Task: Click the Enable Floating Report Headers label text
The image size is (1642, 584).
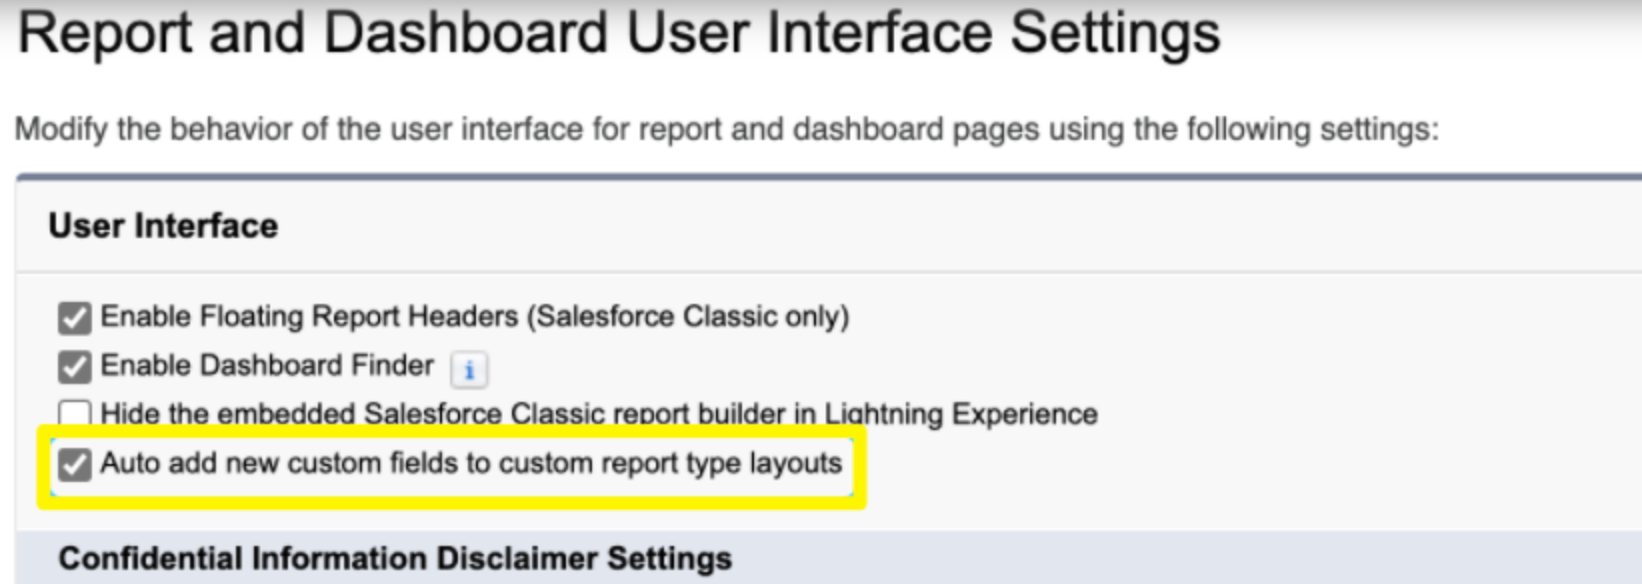Action: click(x=475, y=317)
